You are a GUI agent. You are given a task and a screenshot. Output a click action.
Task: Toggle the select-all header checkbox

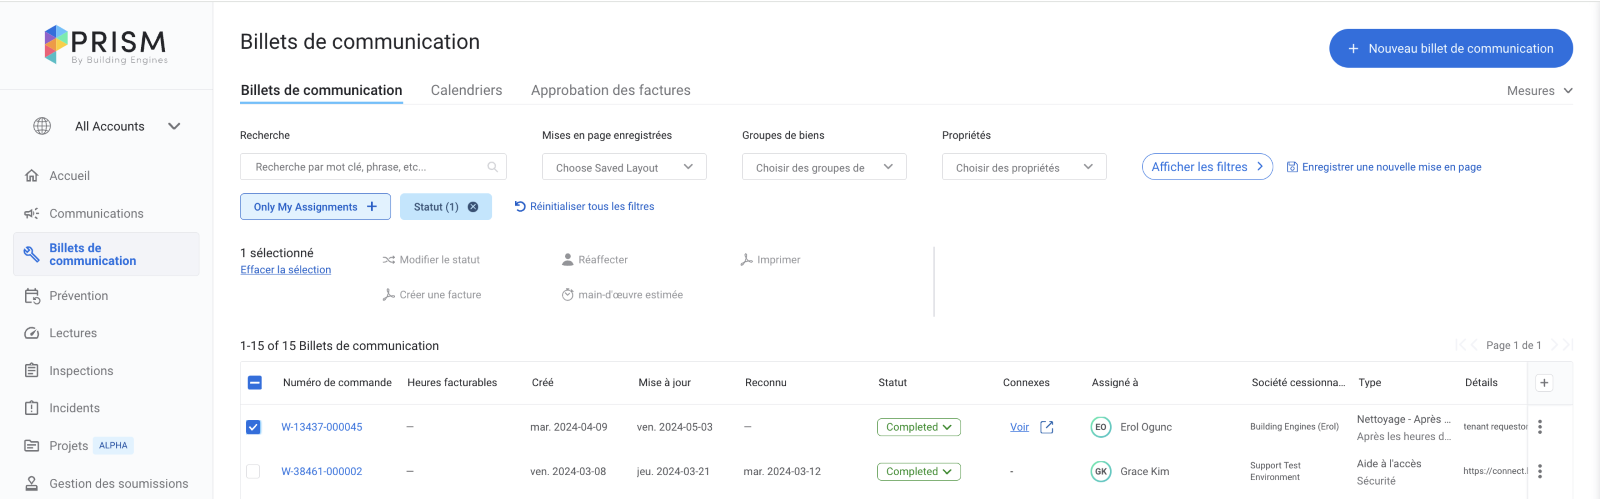click(254, 383)
